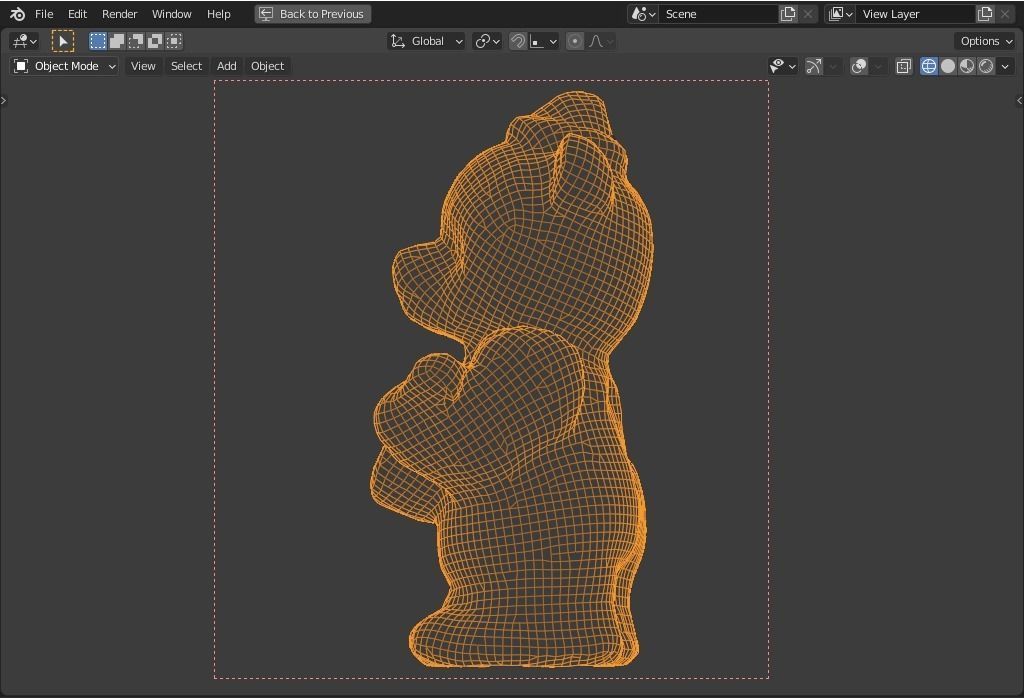Delete the current Scene
Viewport: 1024px width, 698px height.
[808, 14]
